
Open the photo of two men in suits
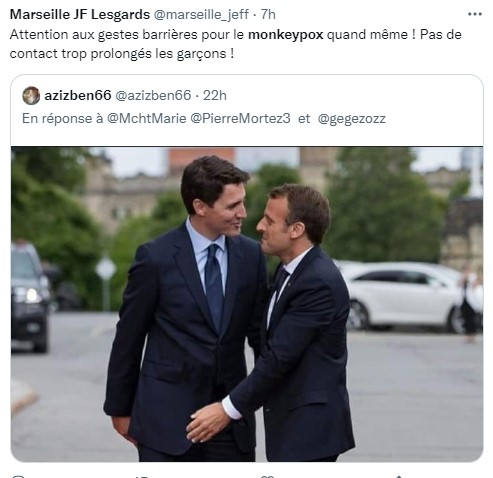point(247,304)
